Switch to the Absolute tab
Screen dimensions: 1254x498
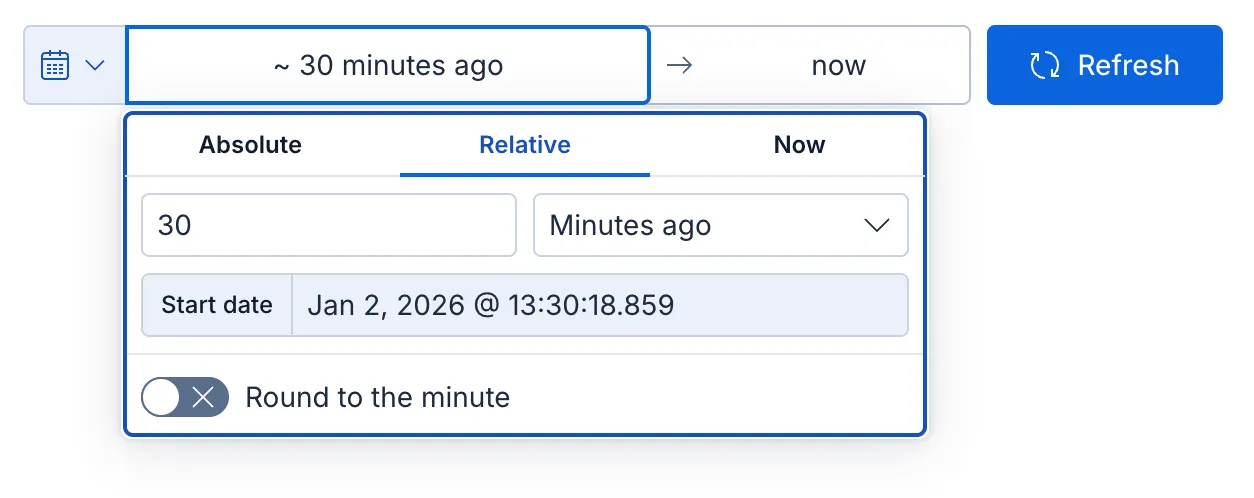coord(250,145)
